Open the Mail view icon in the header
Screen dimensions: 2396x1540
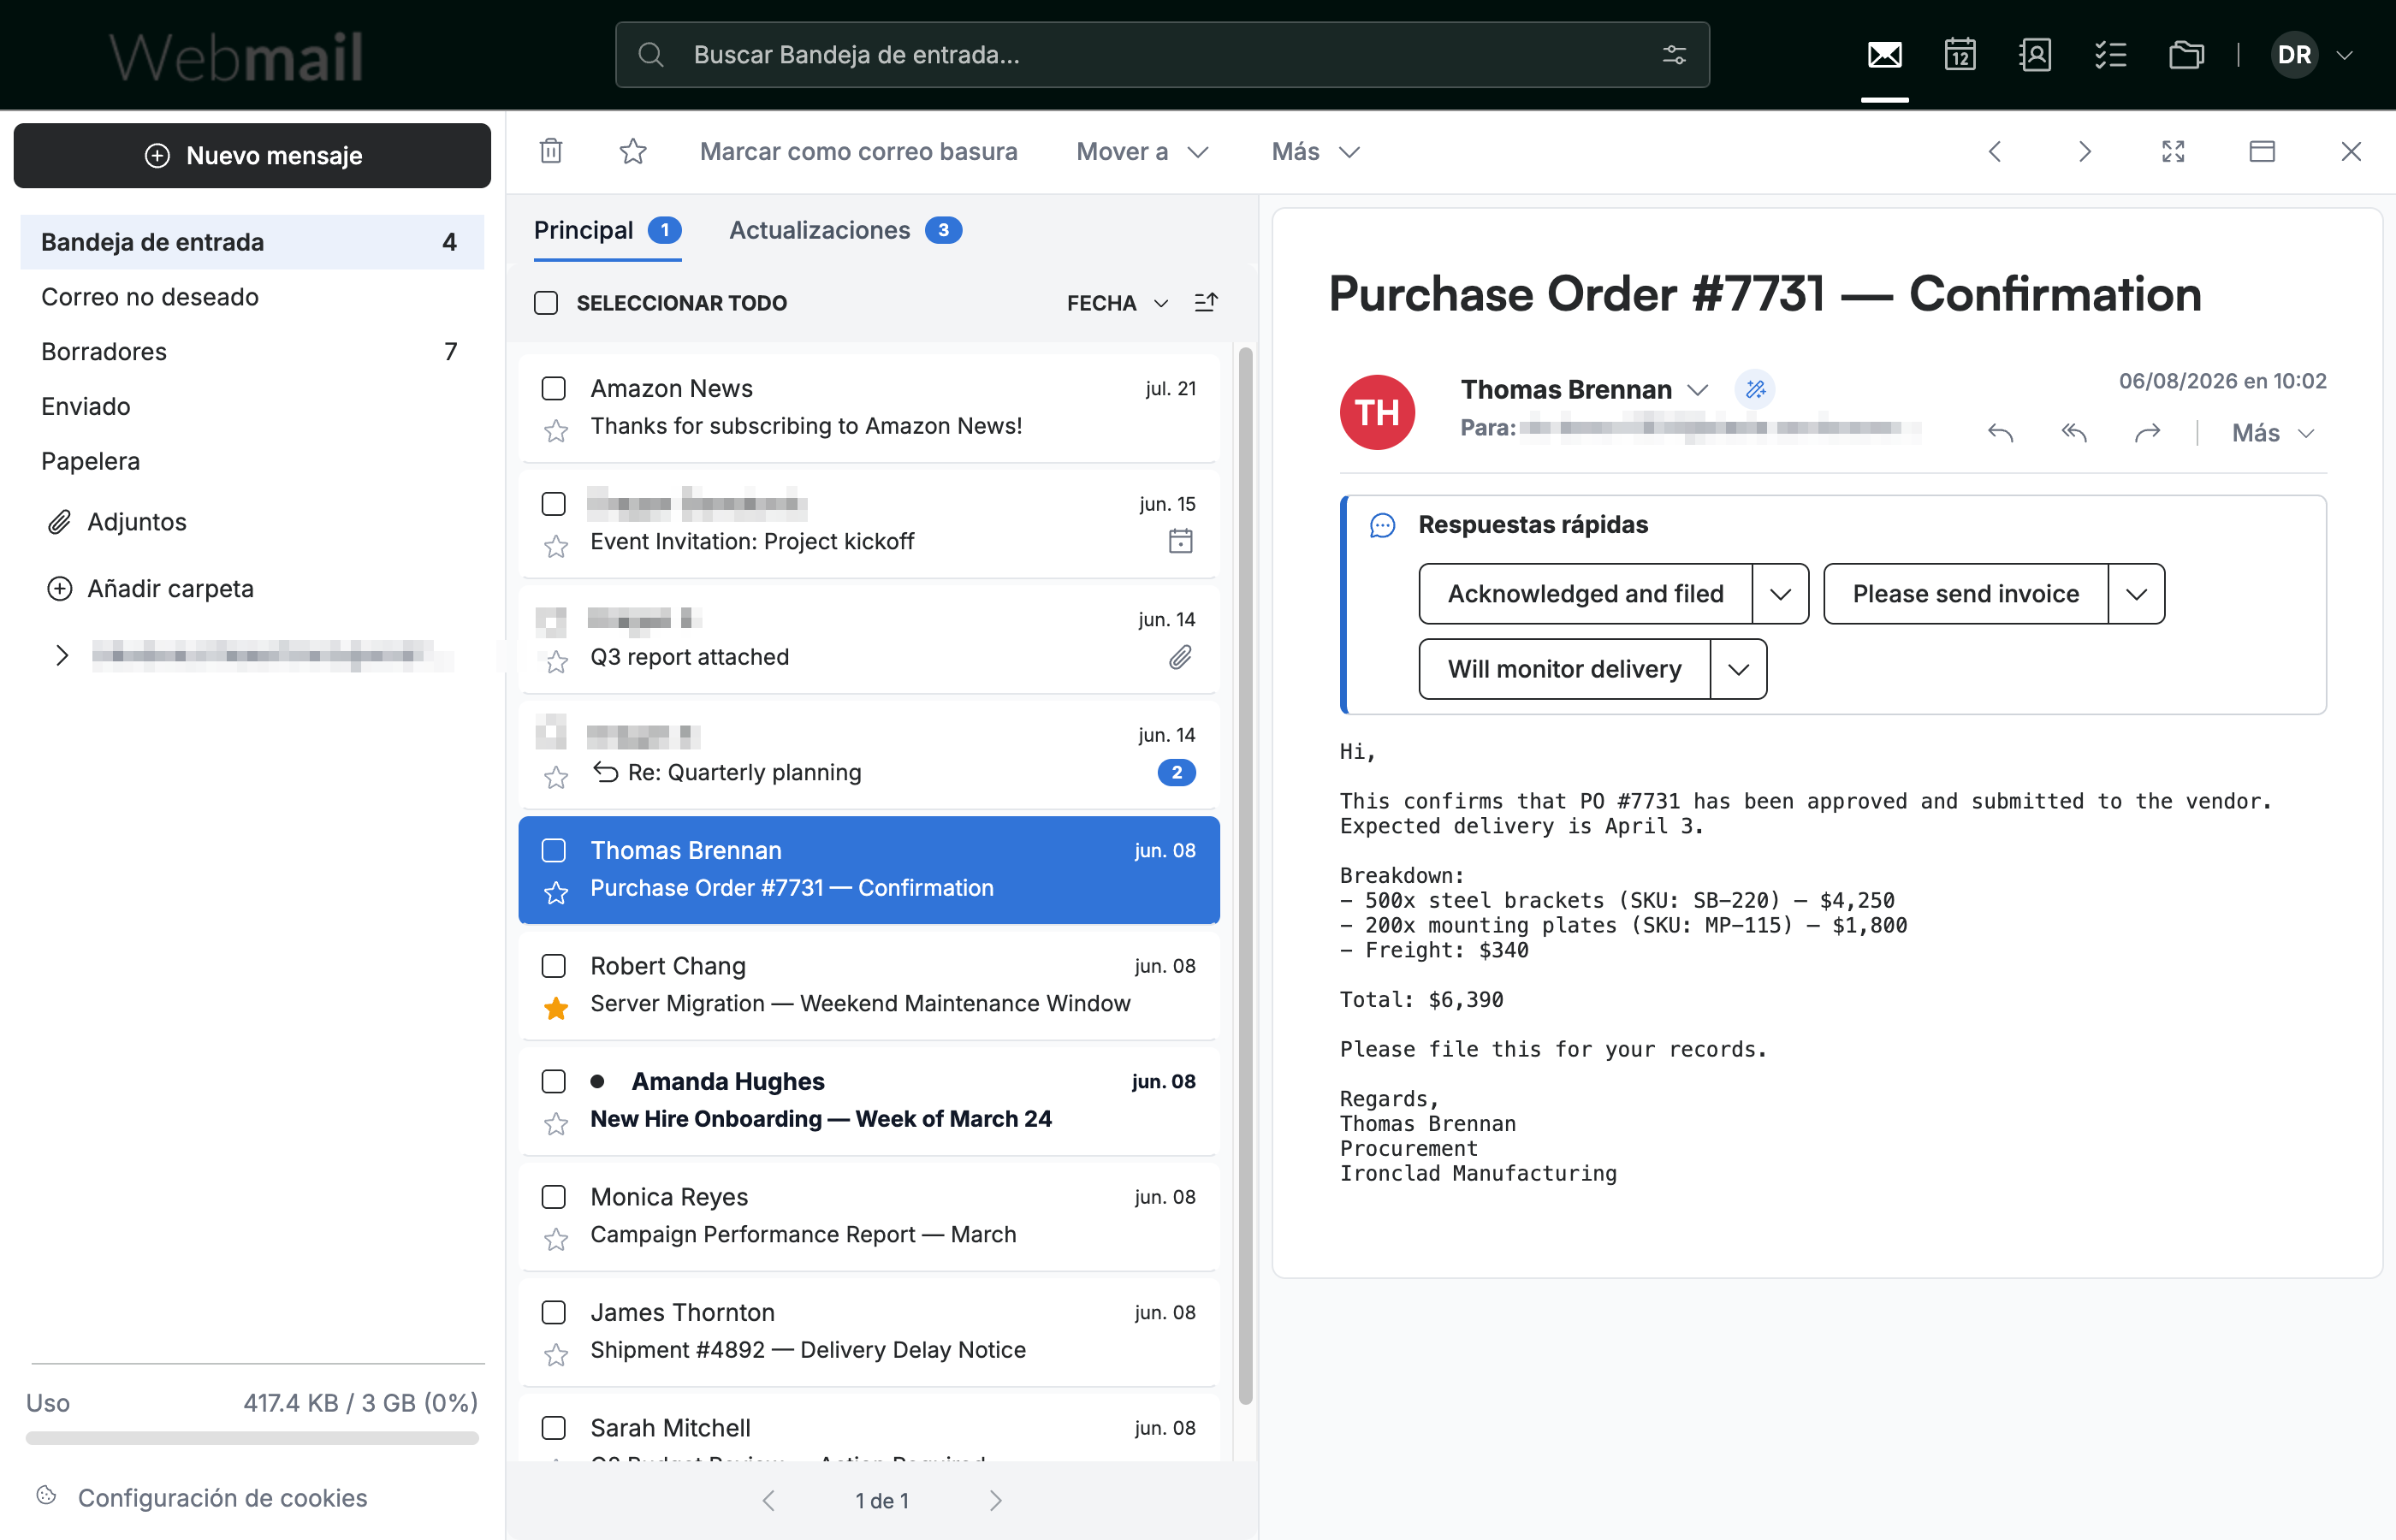coord(1884,55)
